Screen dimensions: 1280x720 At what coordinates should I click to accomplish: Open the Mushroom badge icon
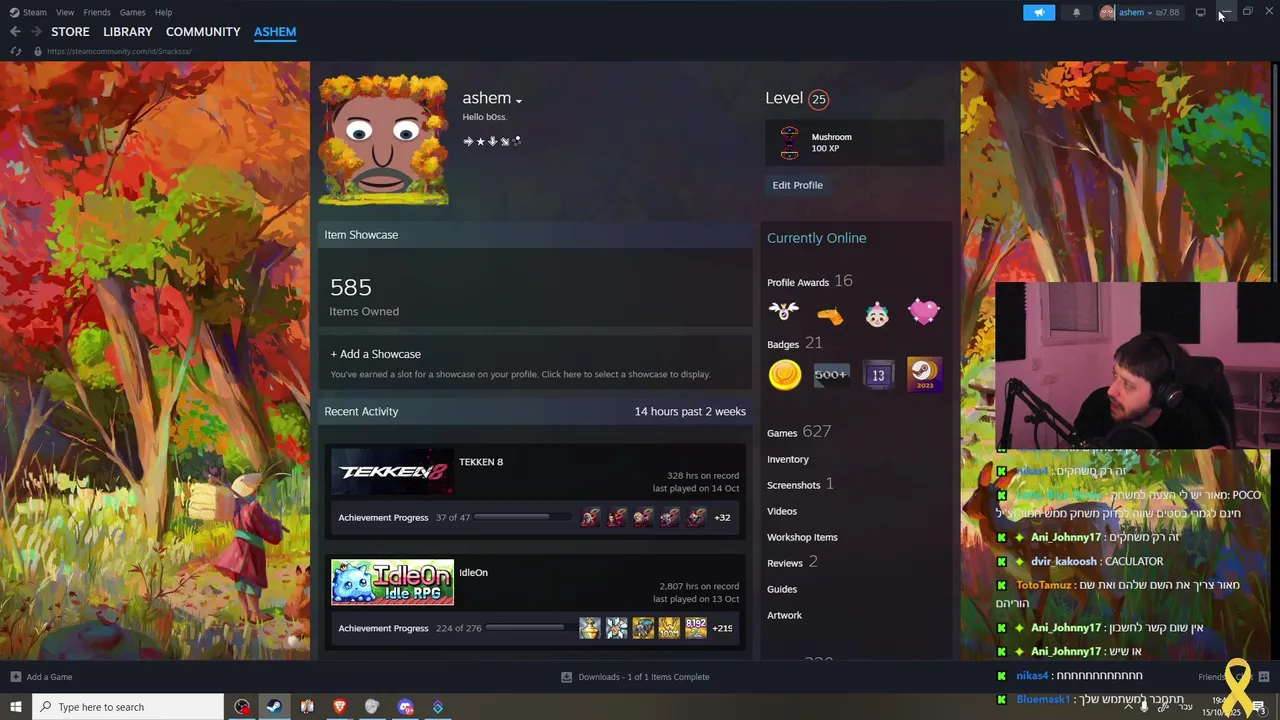coord(789,143)
